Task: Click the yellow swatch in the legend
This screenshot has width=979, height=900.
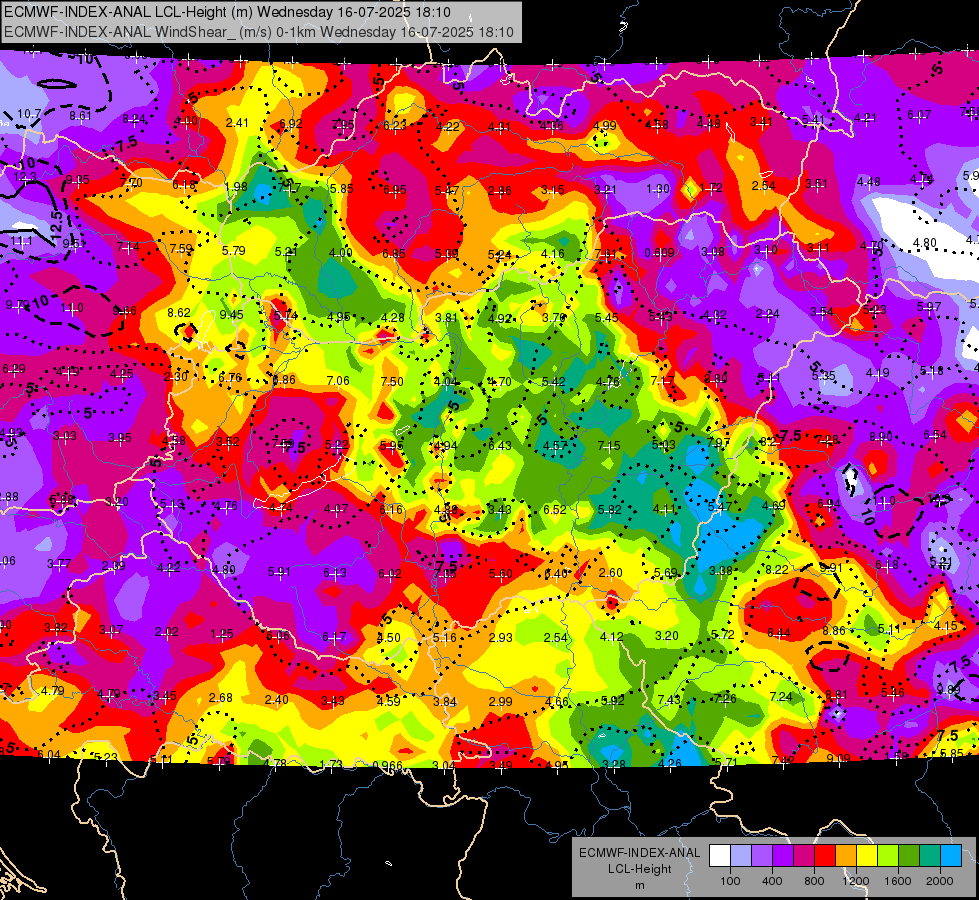Action: [867, 856]
